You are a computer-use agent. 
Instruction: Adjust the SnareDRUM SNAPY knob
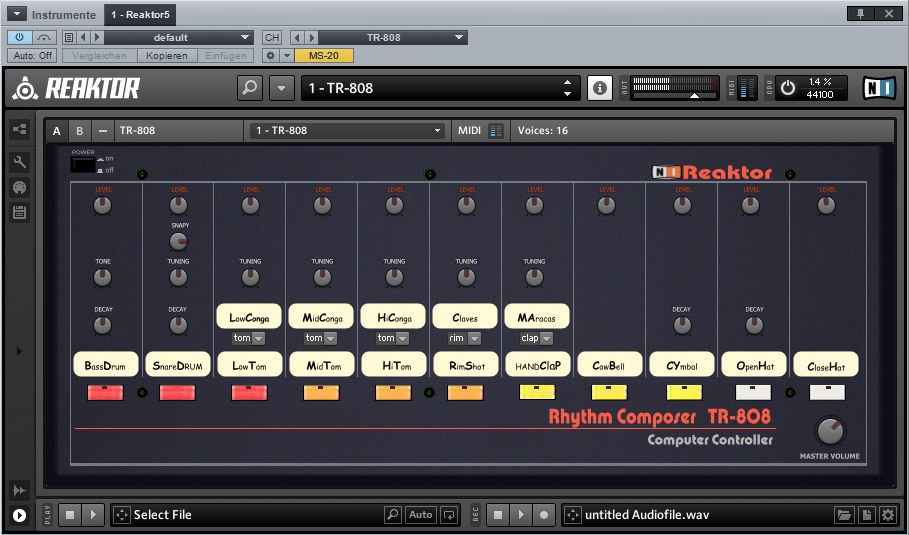178,241
